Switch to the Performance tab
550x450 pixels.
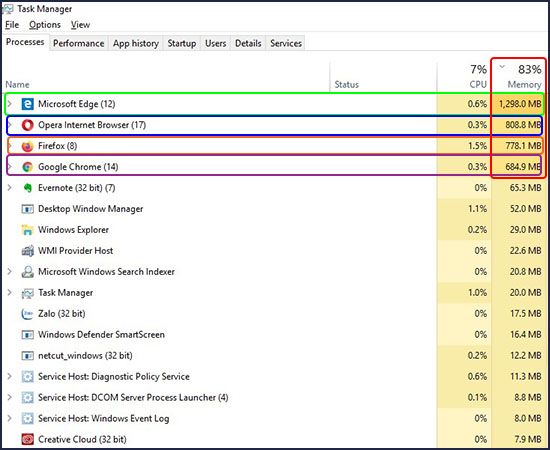point(79,43)
